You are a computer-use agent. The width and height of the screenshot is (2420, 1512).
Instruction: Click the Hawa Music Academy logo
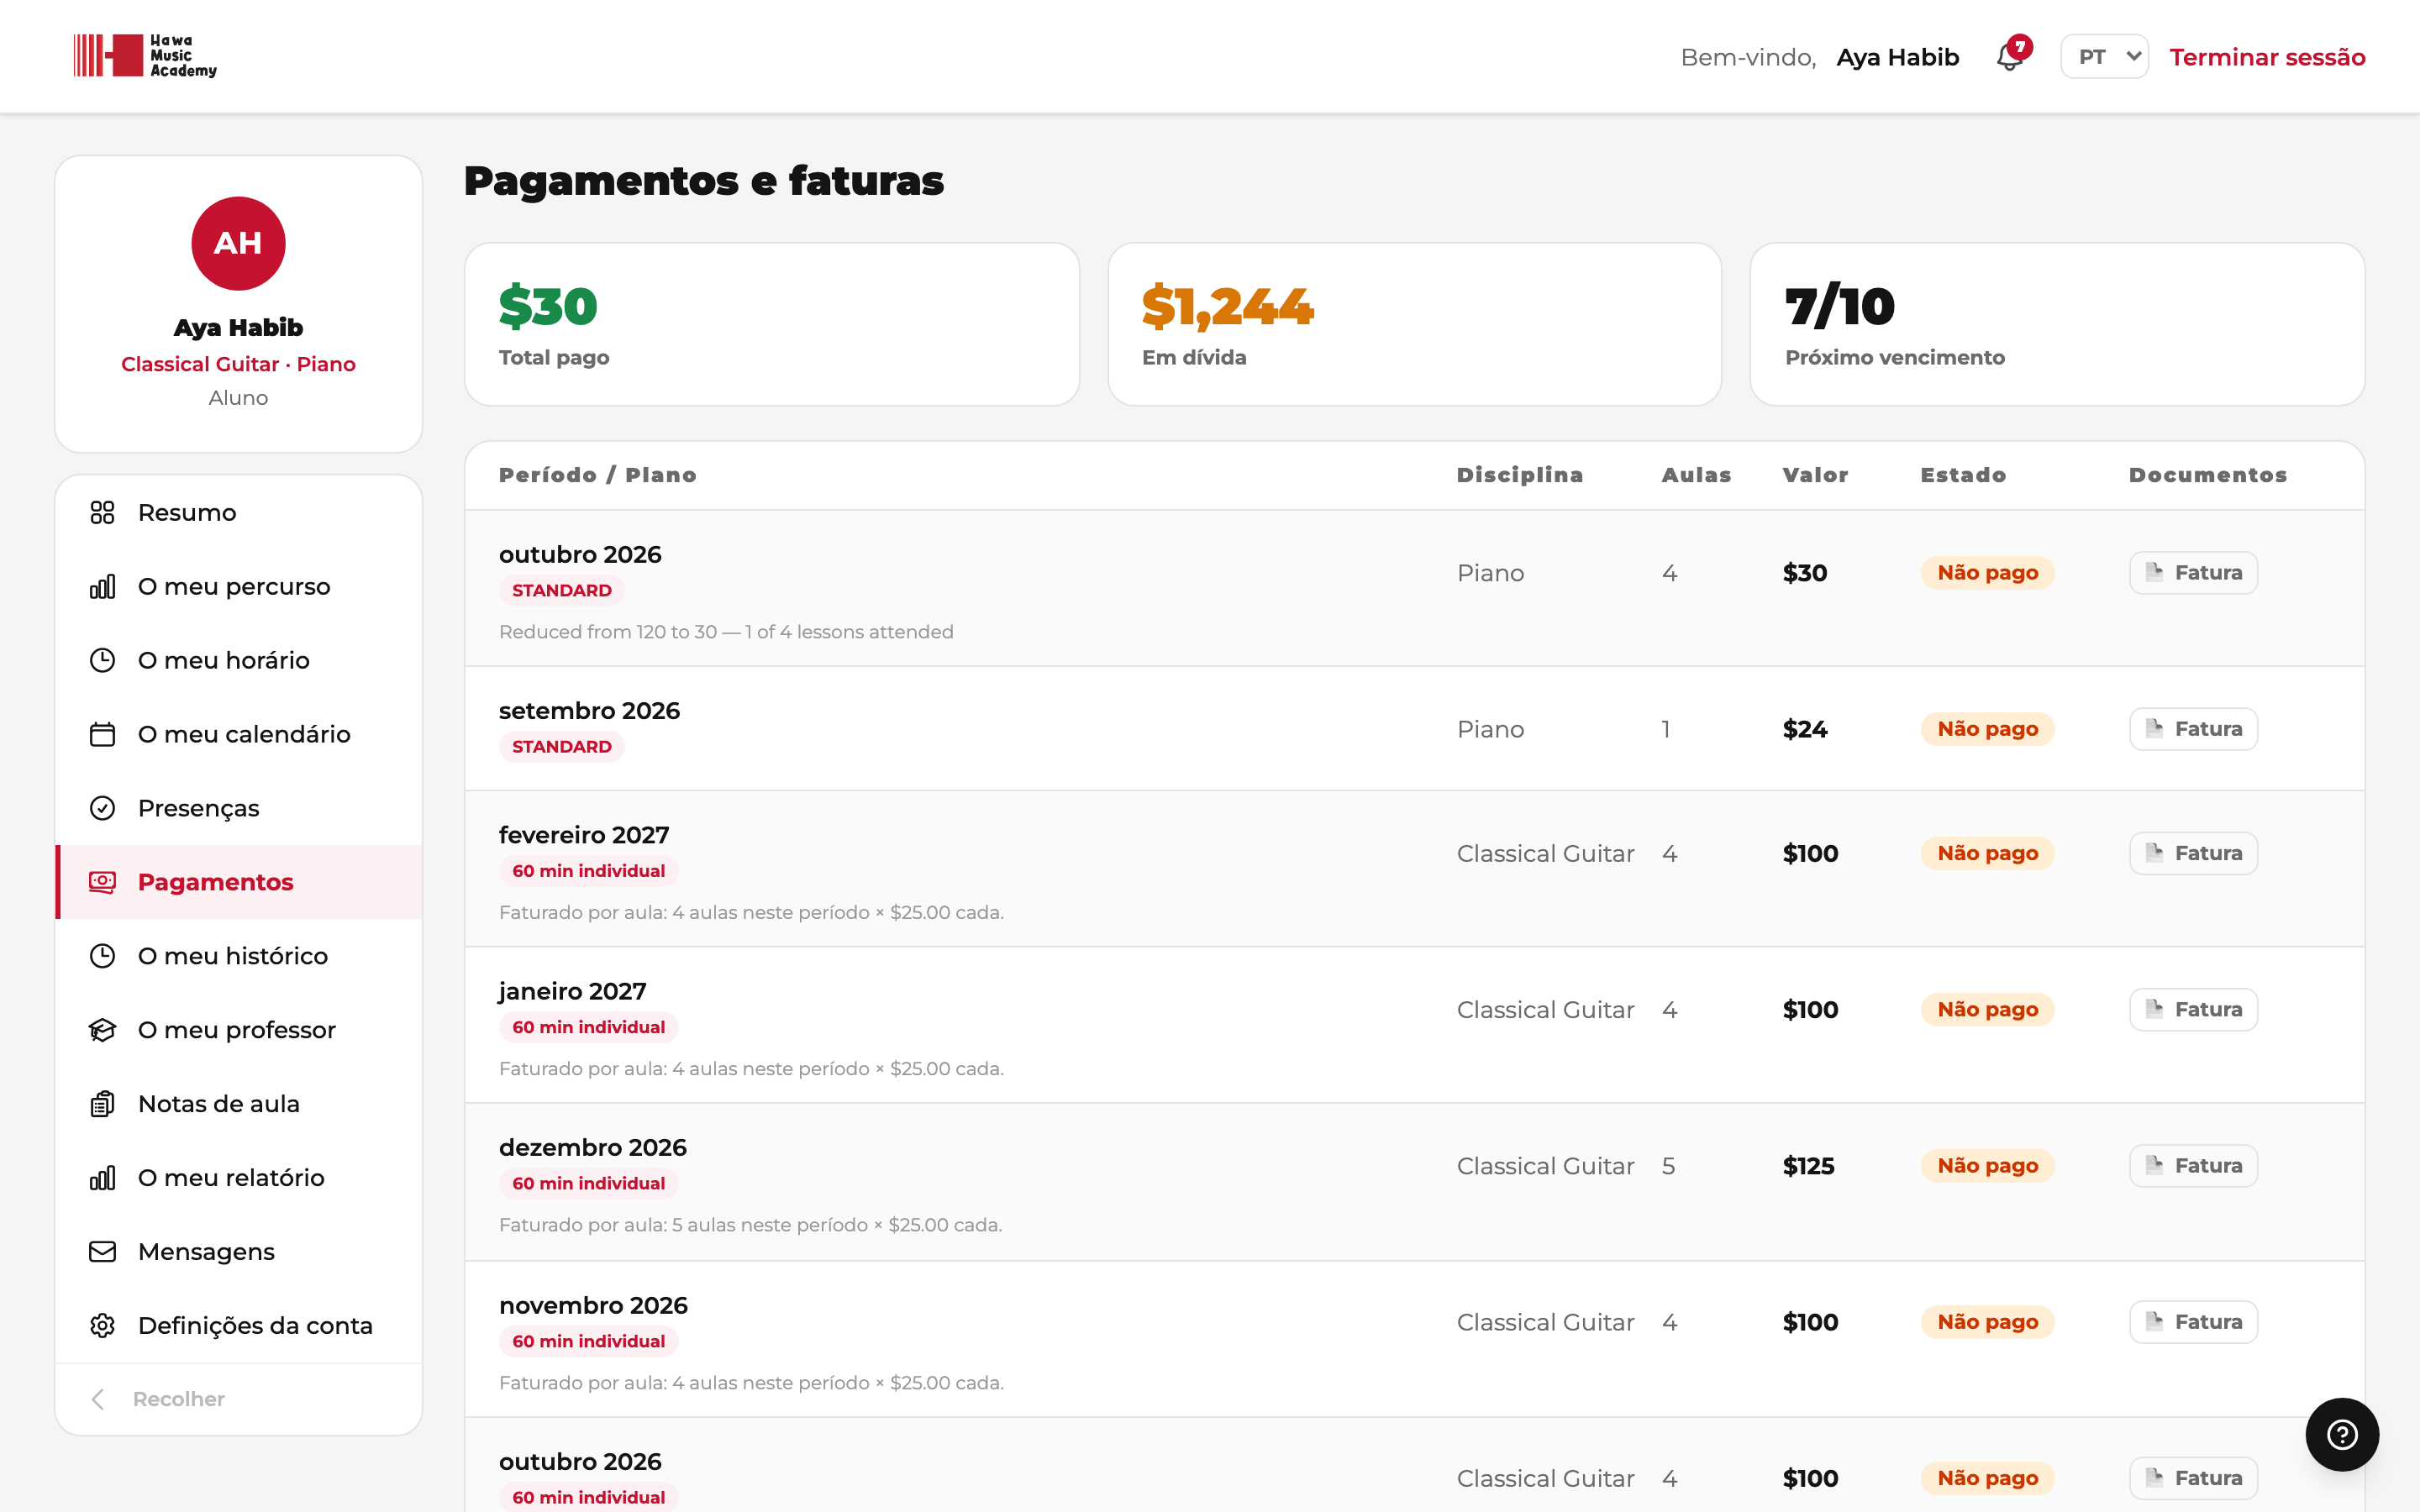pos(145,56)
